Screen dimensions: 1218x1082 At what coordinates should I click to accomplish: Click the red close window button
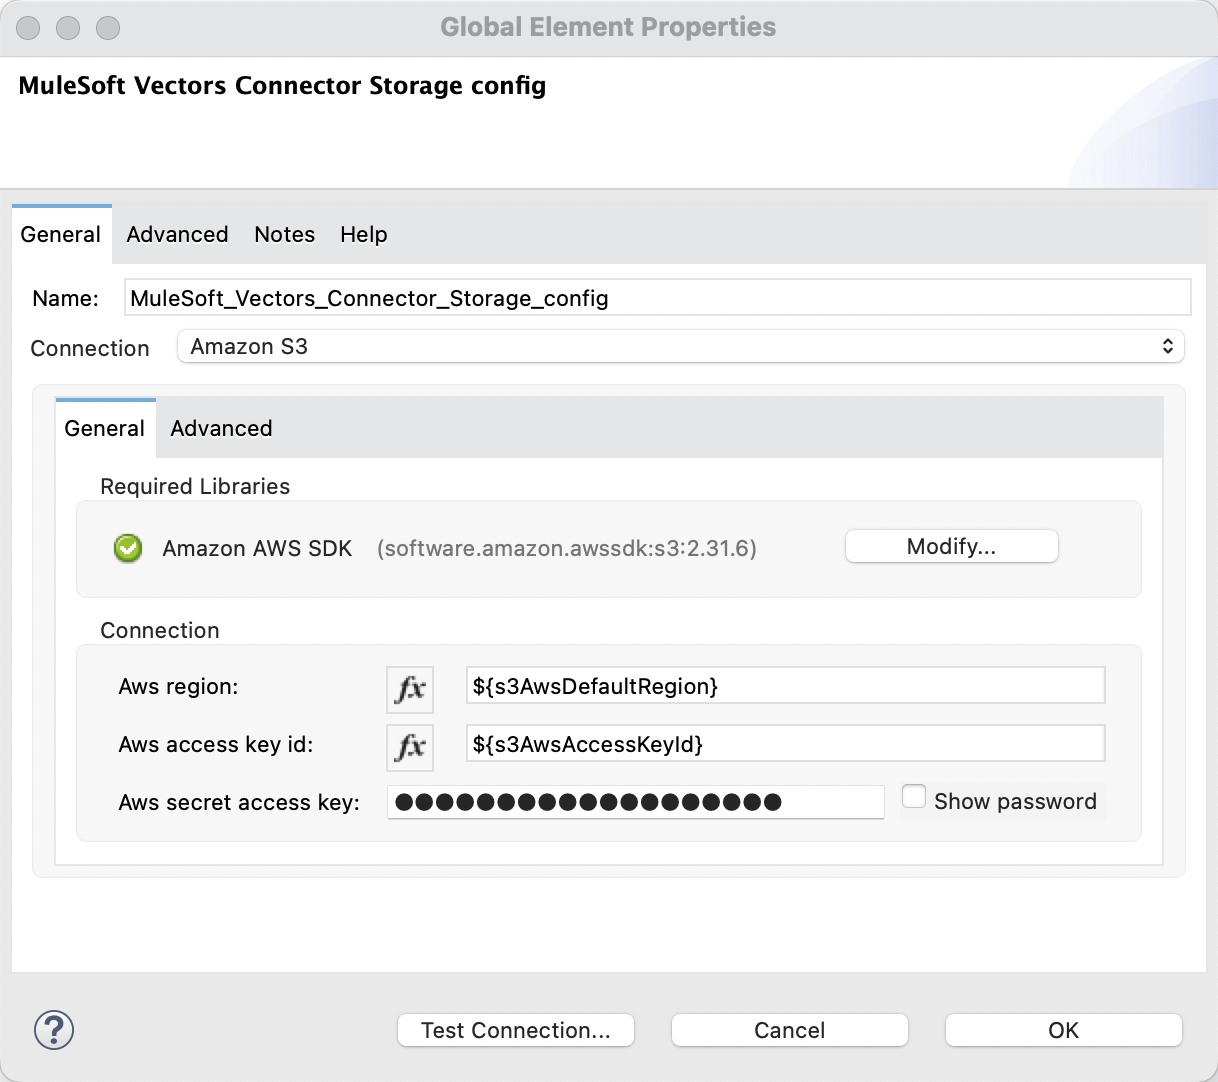point(28,28)
